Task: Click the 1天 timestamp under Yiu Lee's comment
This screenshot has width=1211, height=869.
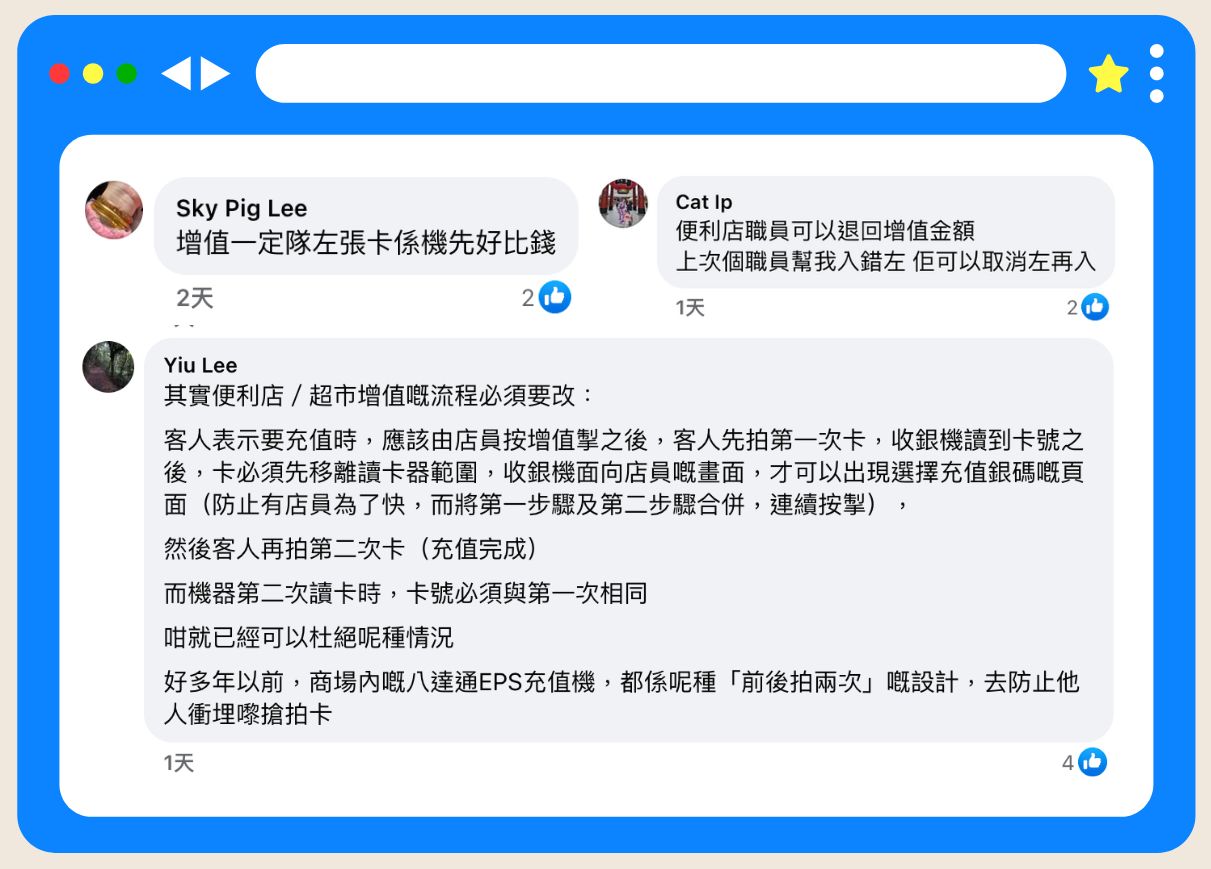Action: tap(179, 763)
